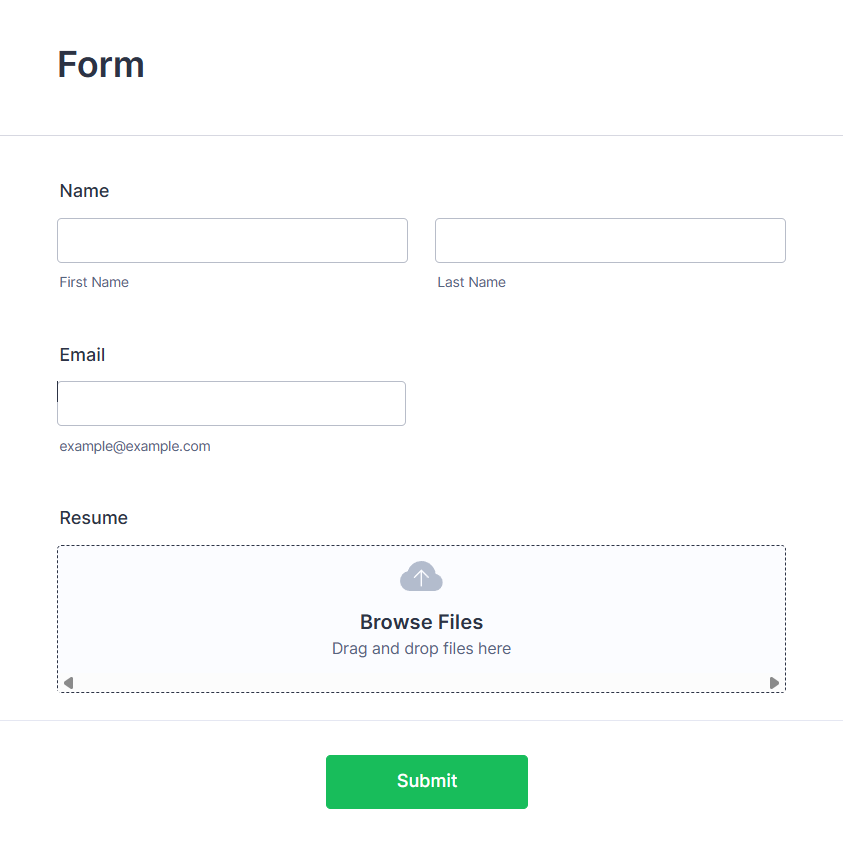The image size is (843, 853).
Task: Click the left arrow in the Resume box
Action: (x=68, y=683)
